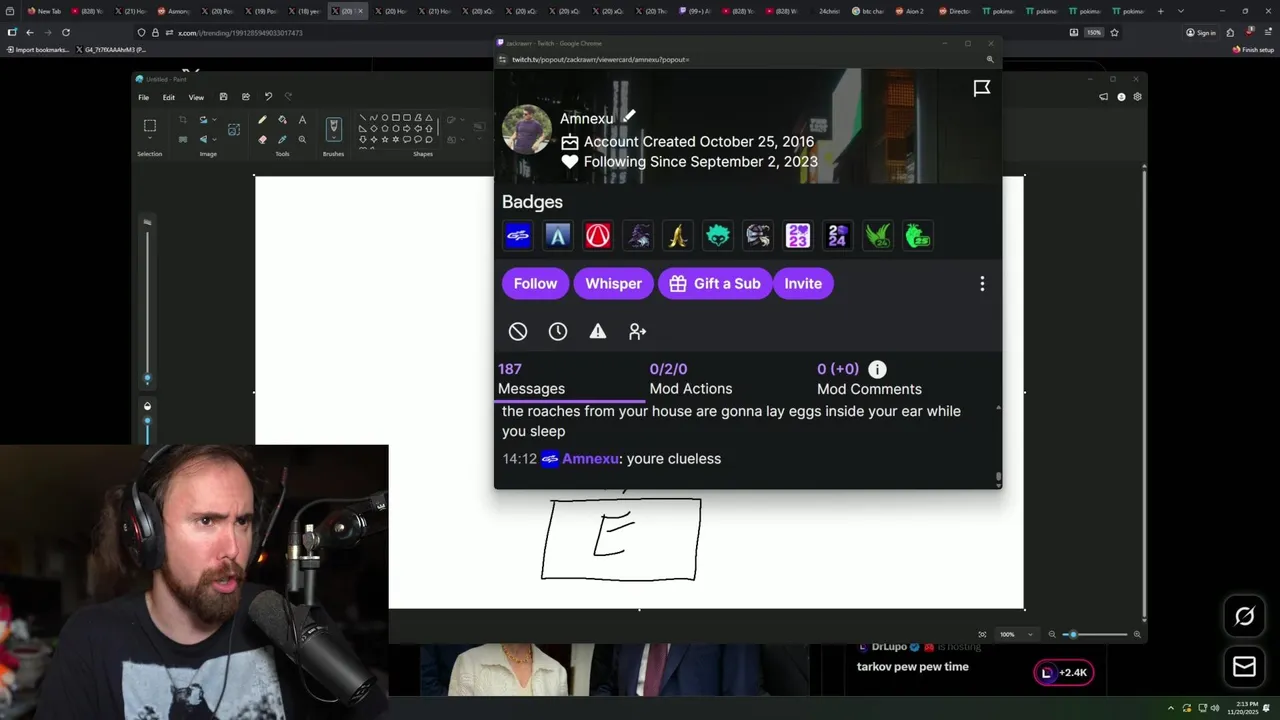The image size is (1280, 720).
Task: Switch to the Mod Comments tab
Action: pyautogui.click(x=869, y=379)
